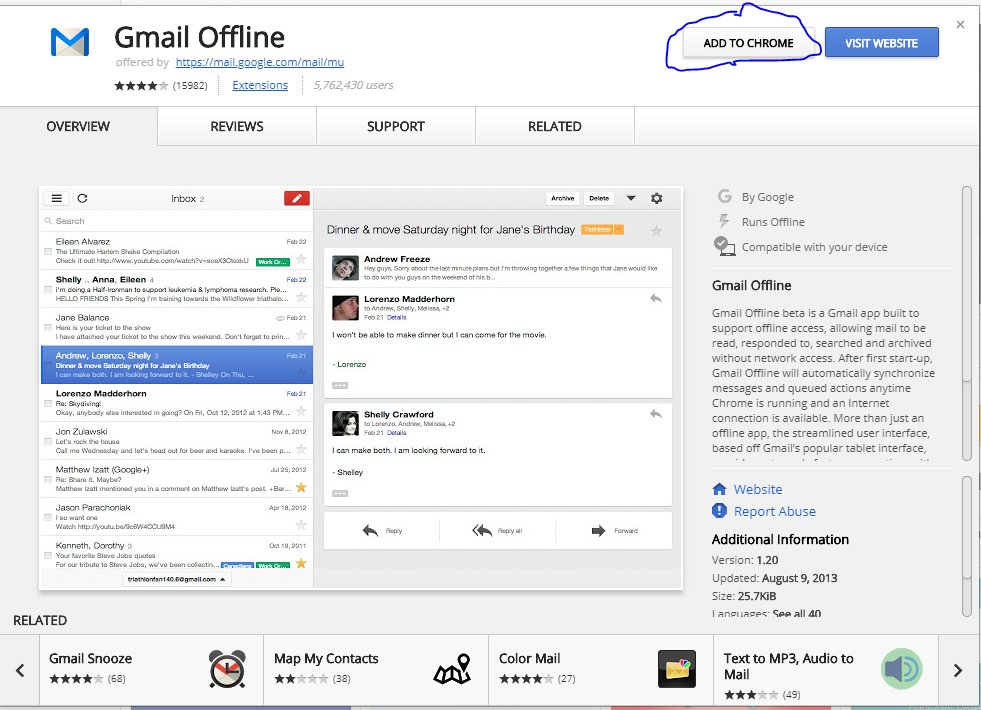Tick the checkbox on Jason Parachoniak's email
Image resolution: width=981 pixels, height=710 pixels.
[48, 517]
